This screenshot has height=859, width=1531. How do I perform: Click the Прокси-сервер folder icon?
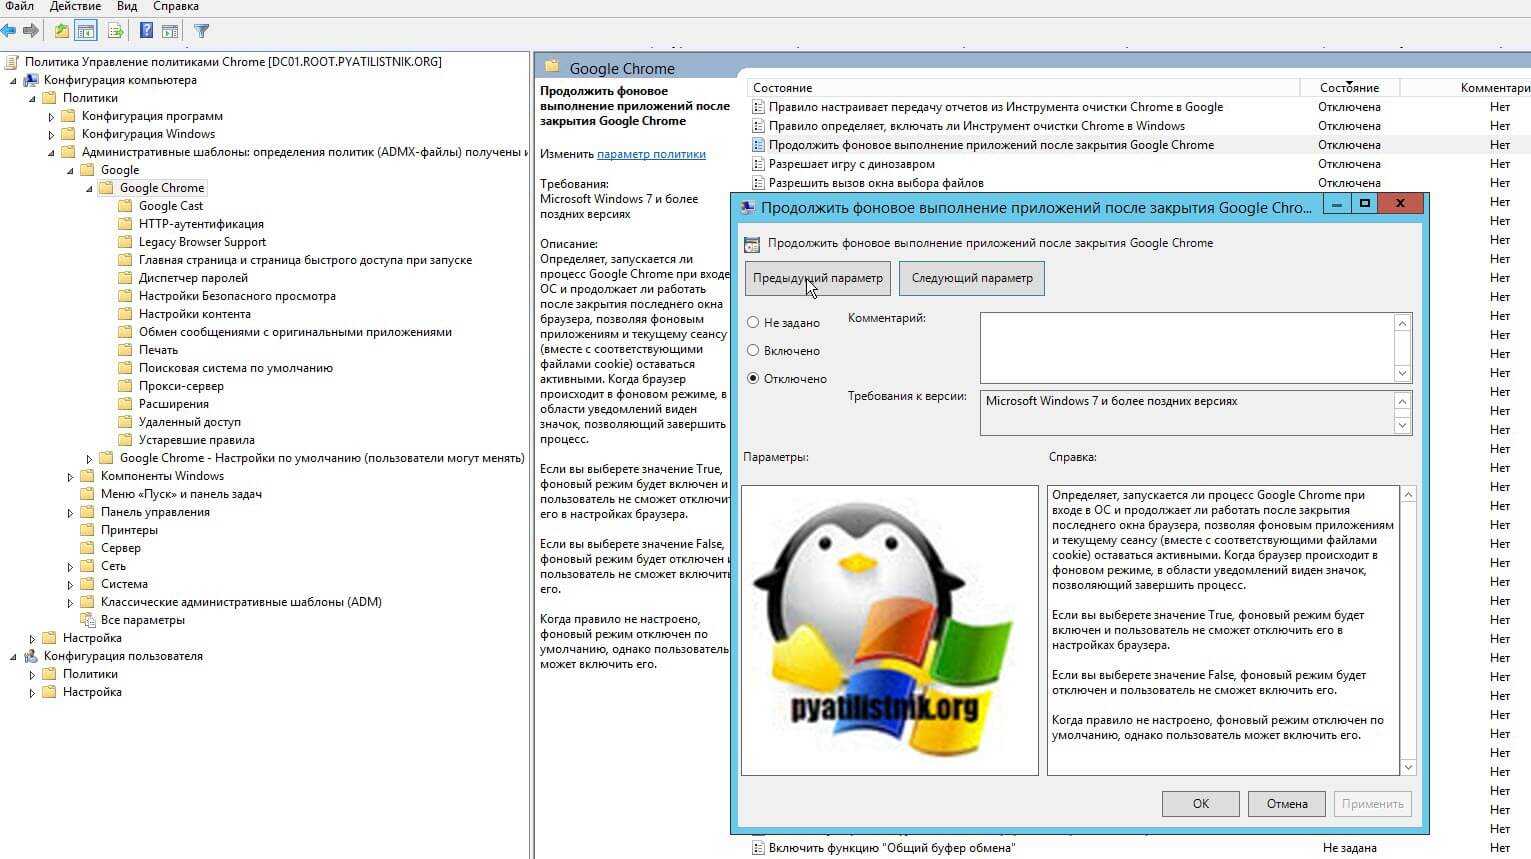125,386
